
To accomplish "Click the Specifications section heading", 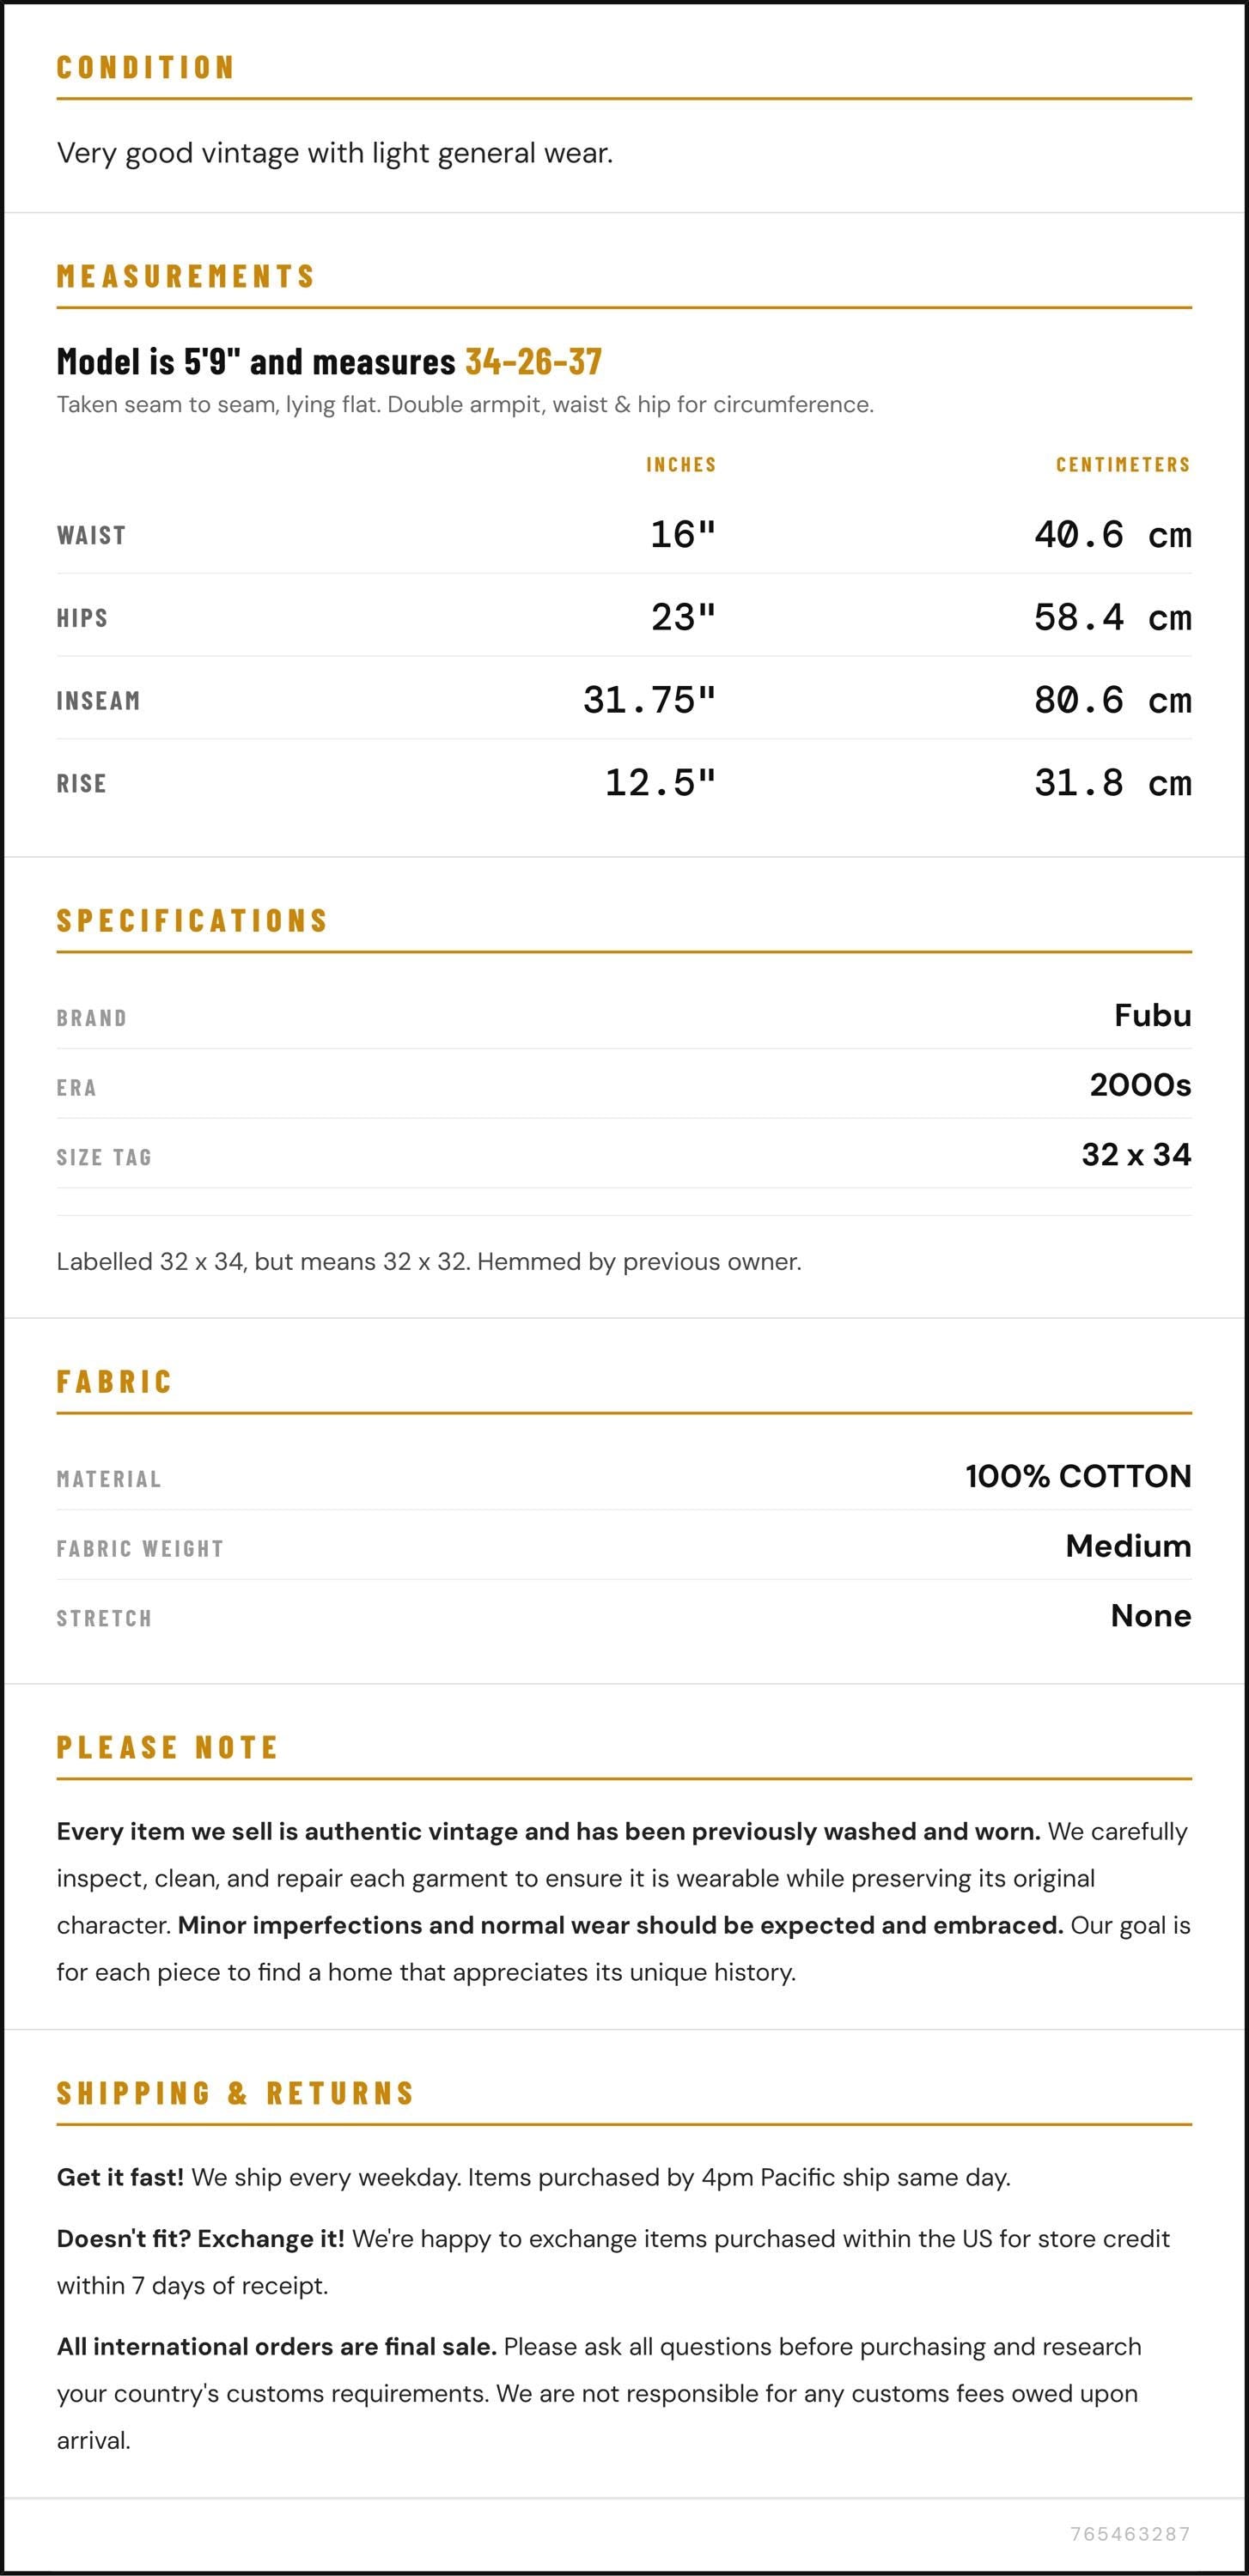I will (x=193, y=921).
